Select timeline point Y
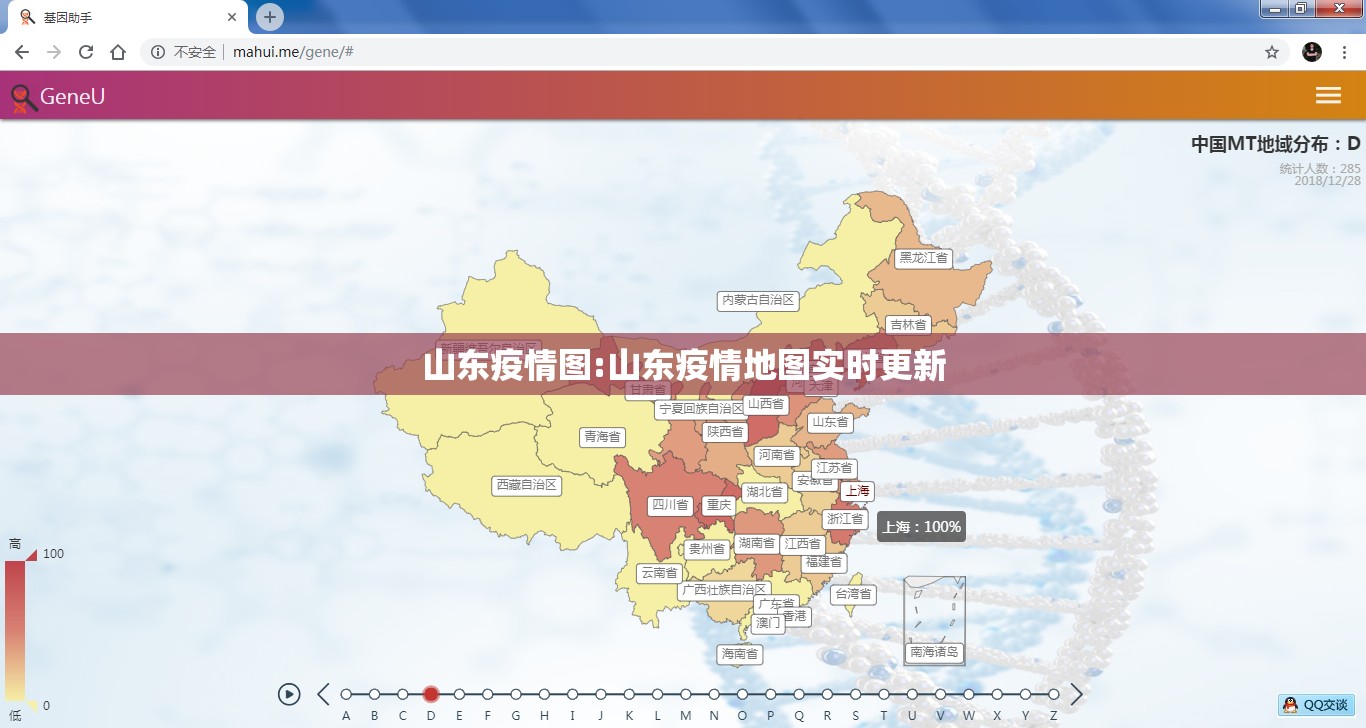 (x=1025, y=694)
